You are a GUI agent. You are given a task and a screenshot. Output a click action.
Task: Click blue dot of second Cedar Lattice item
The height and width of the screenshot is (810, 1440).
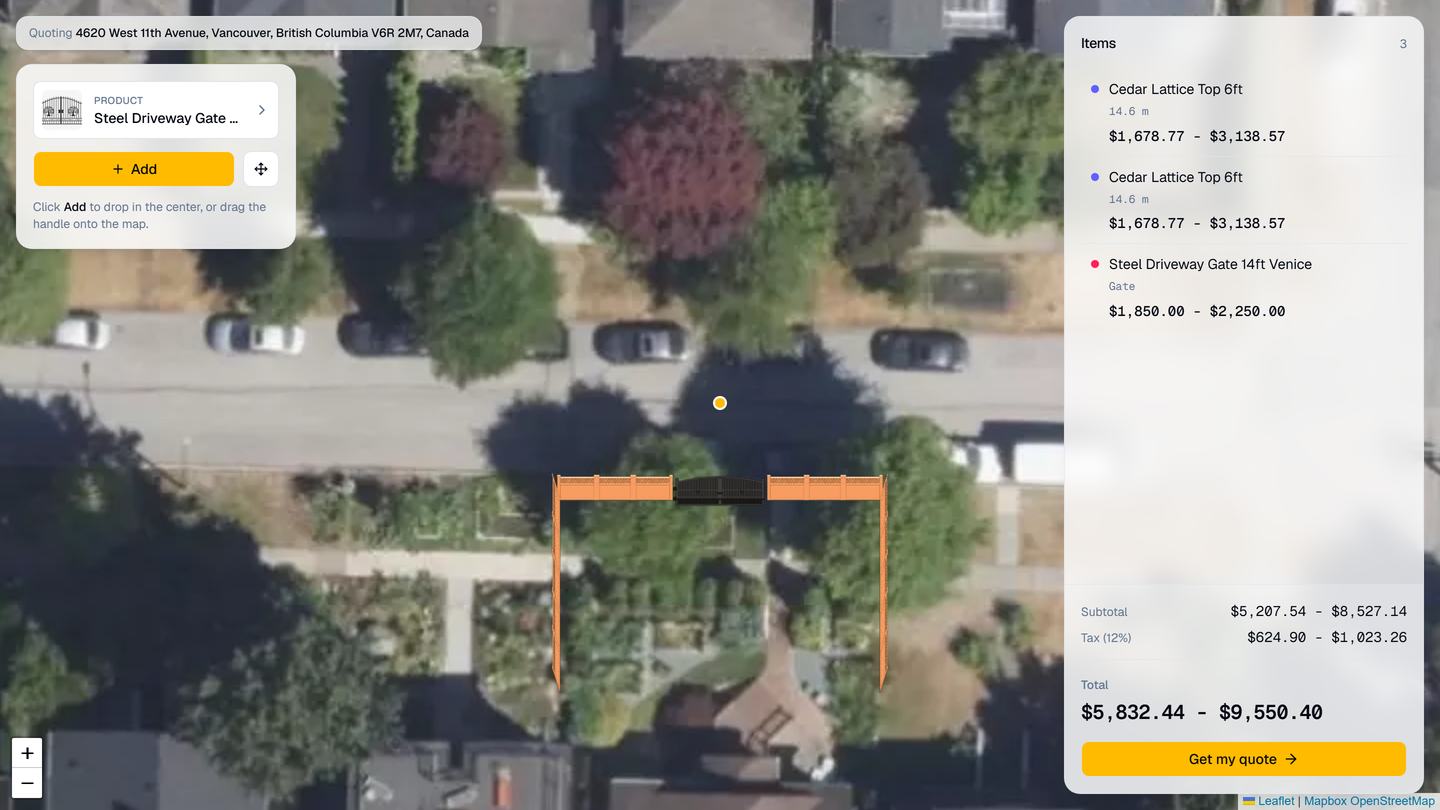click(x=1095, y=177)
